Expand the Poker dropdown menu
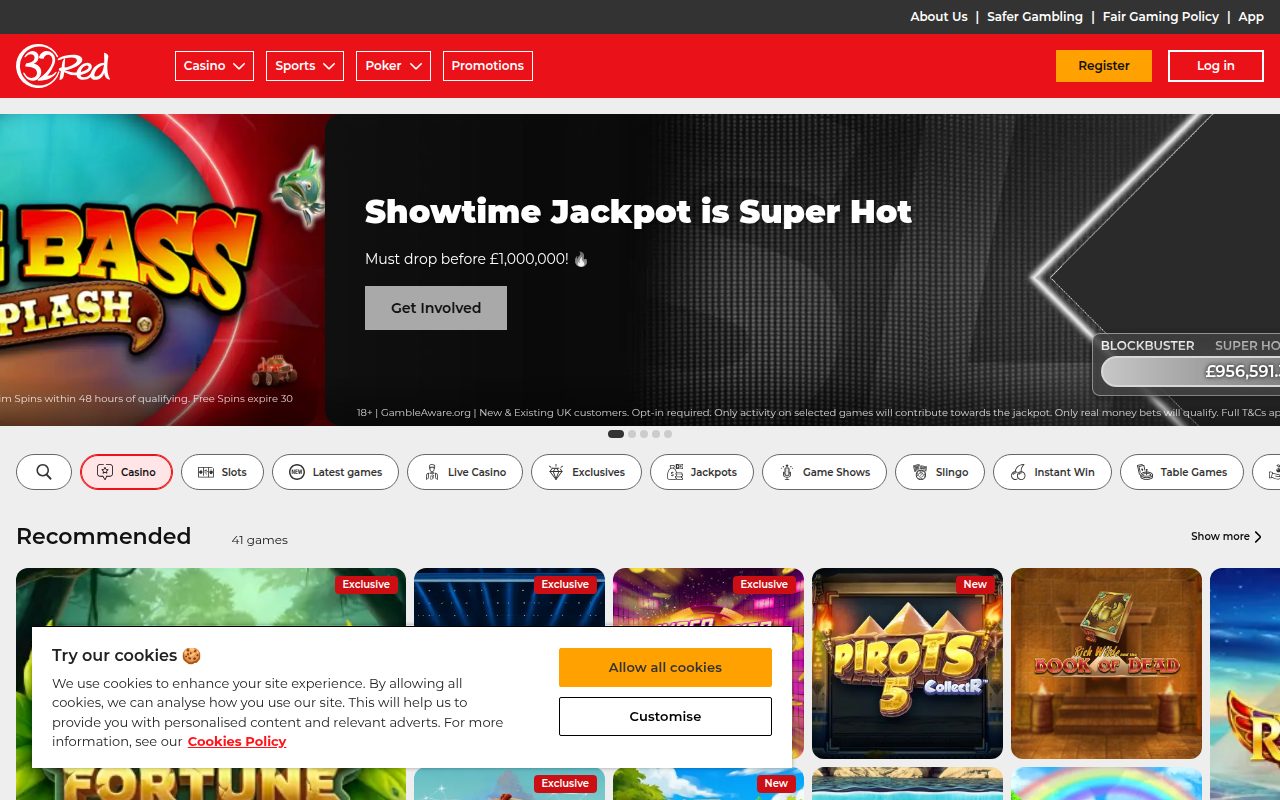The height and width of the screenshot is (800, 1280). pyautogui.click(x=393, y=66)
